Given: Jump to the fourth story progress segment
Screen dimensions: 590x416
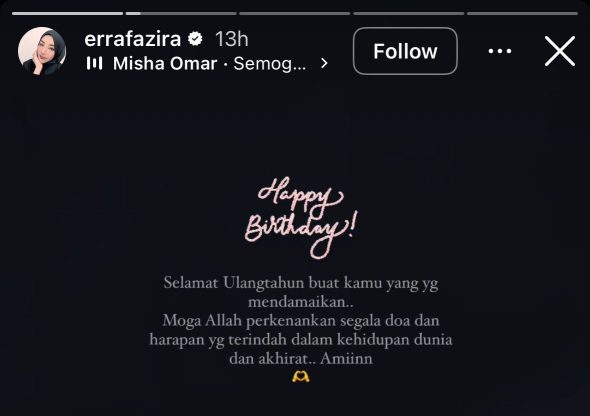Looking at the screenshot, I should click(x=409, y=14).
